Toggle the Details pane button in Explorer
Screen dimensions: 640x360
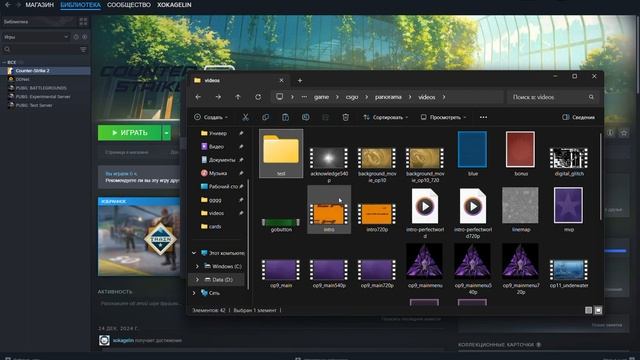pos(578,118)
